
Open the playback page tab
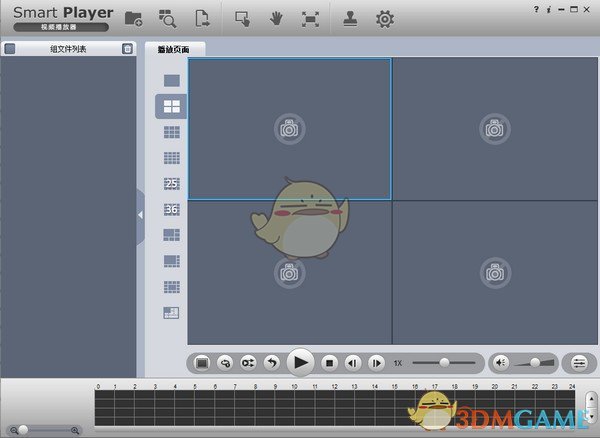[174, 49]
